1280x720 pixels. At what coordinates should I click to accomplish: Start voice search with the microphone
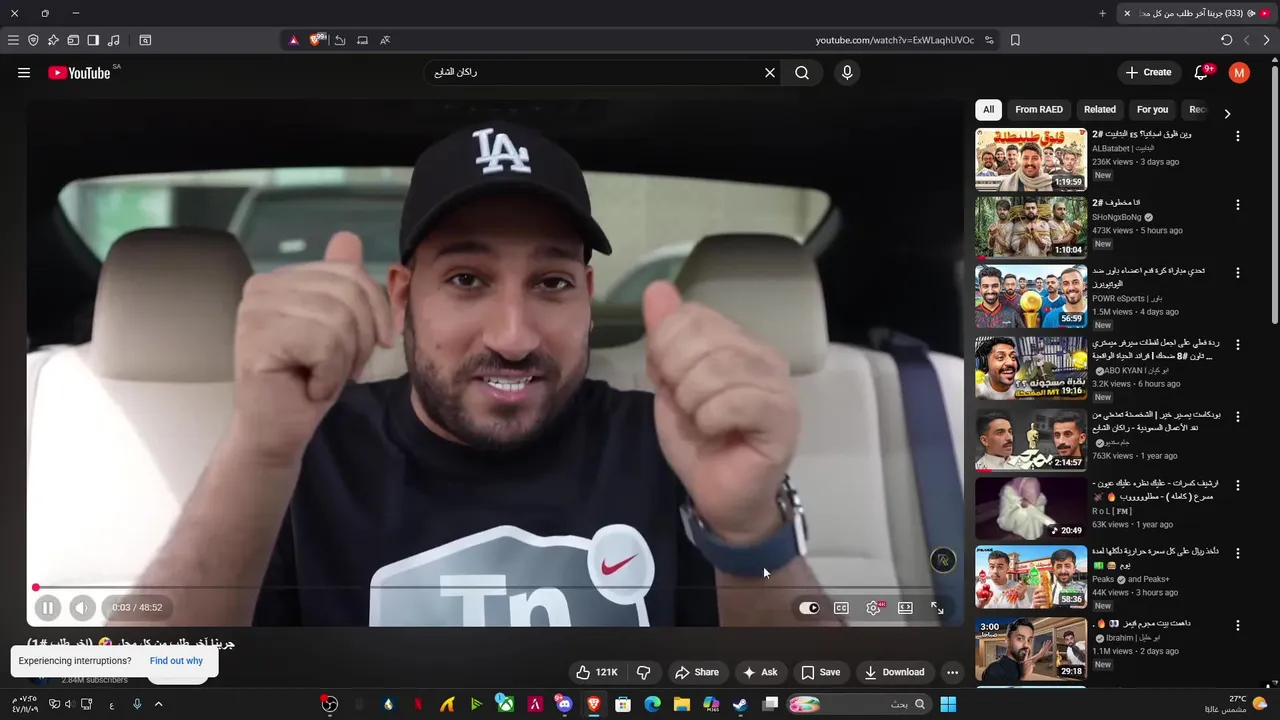tap(847, 73)
